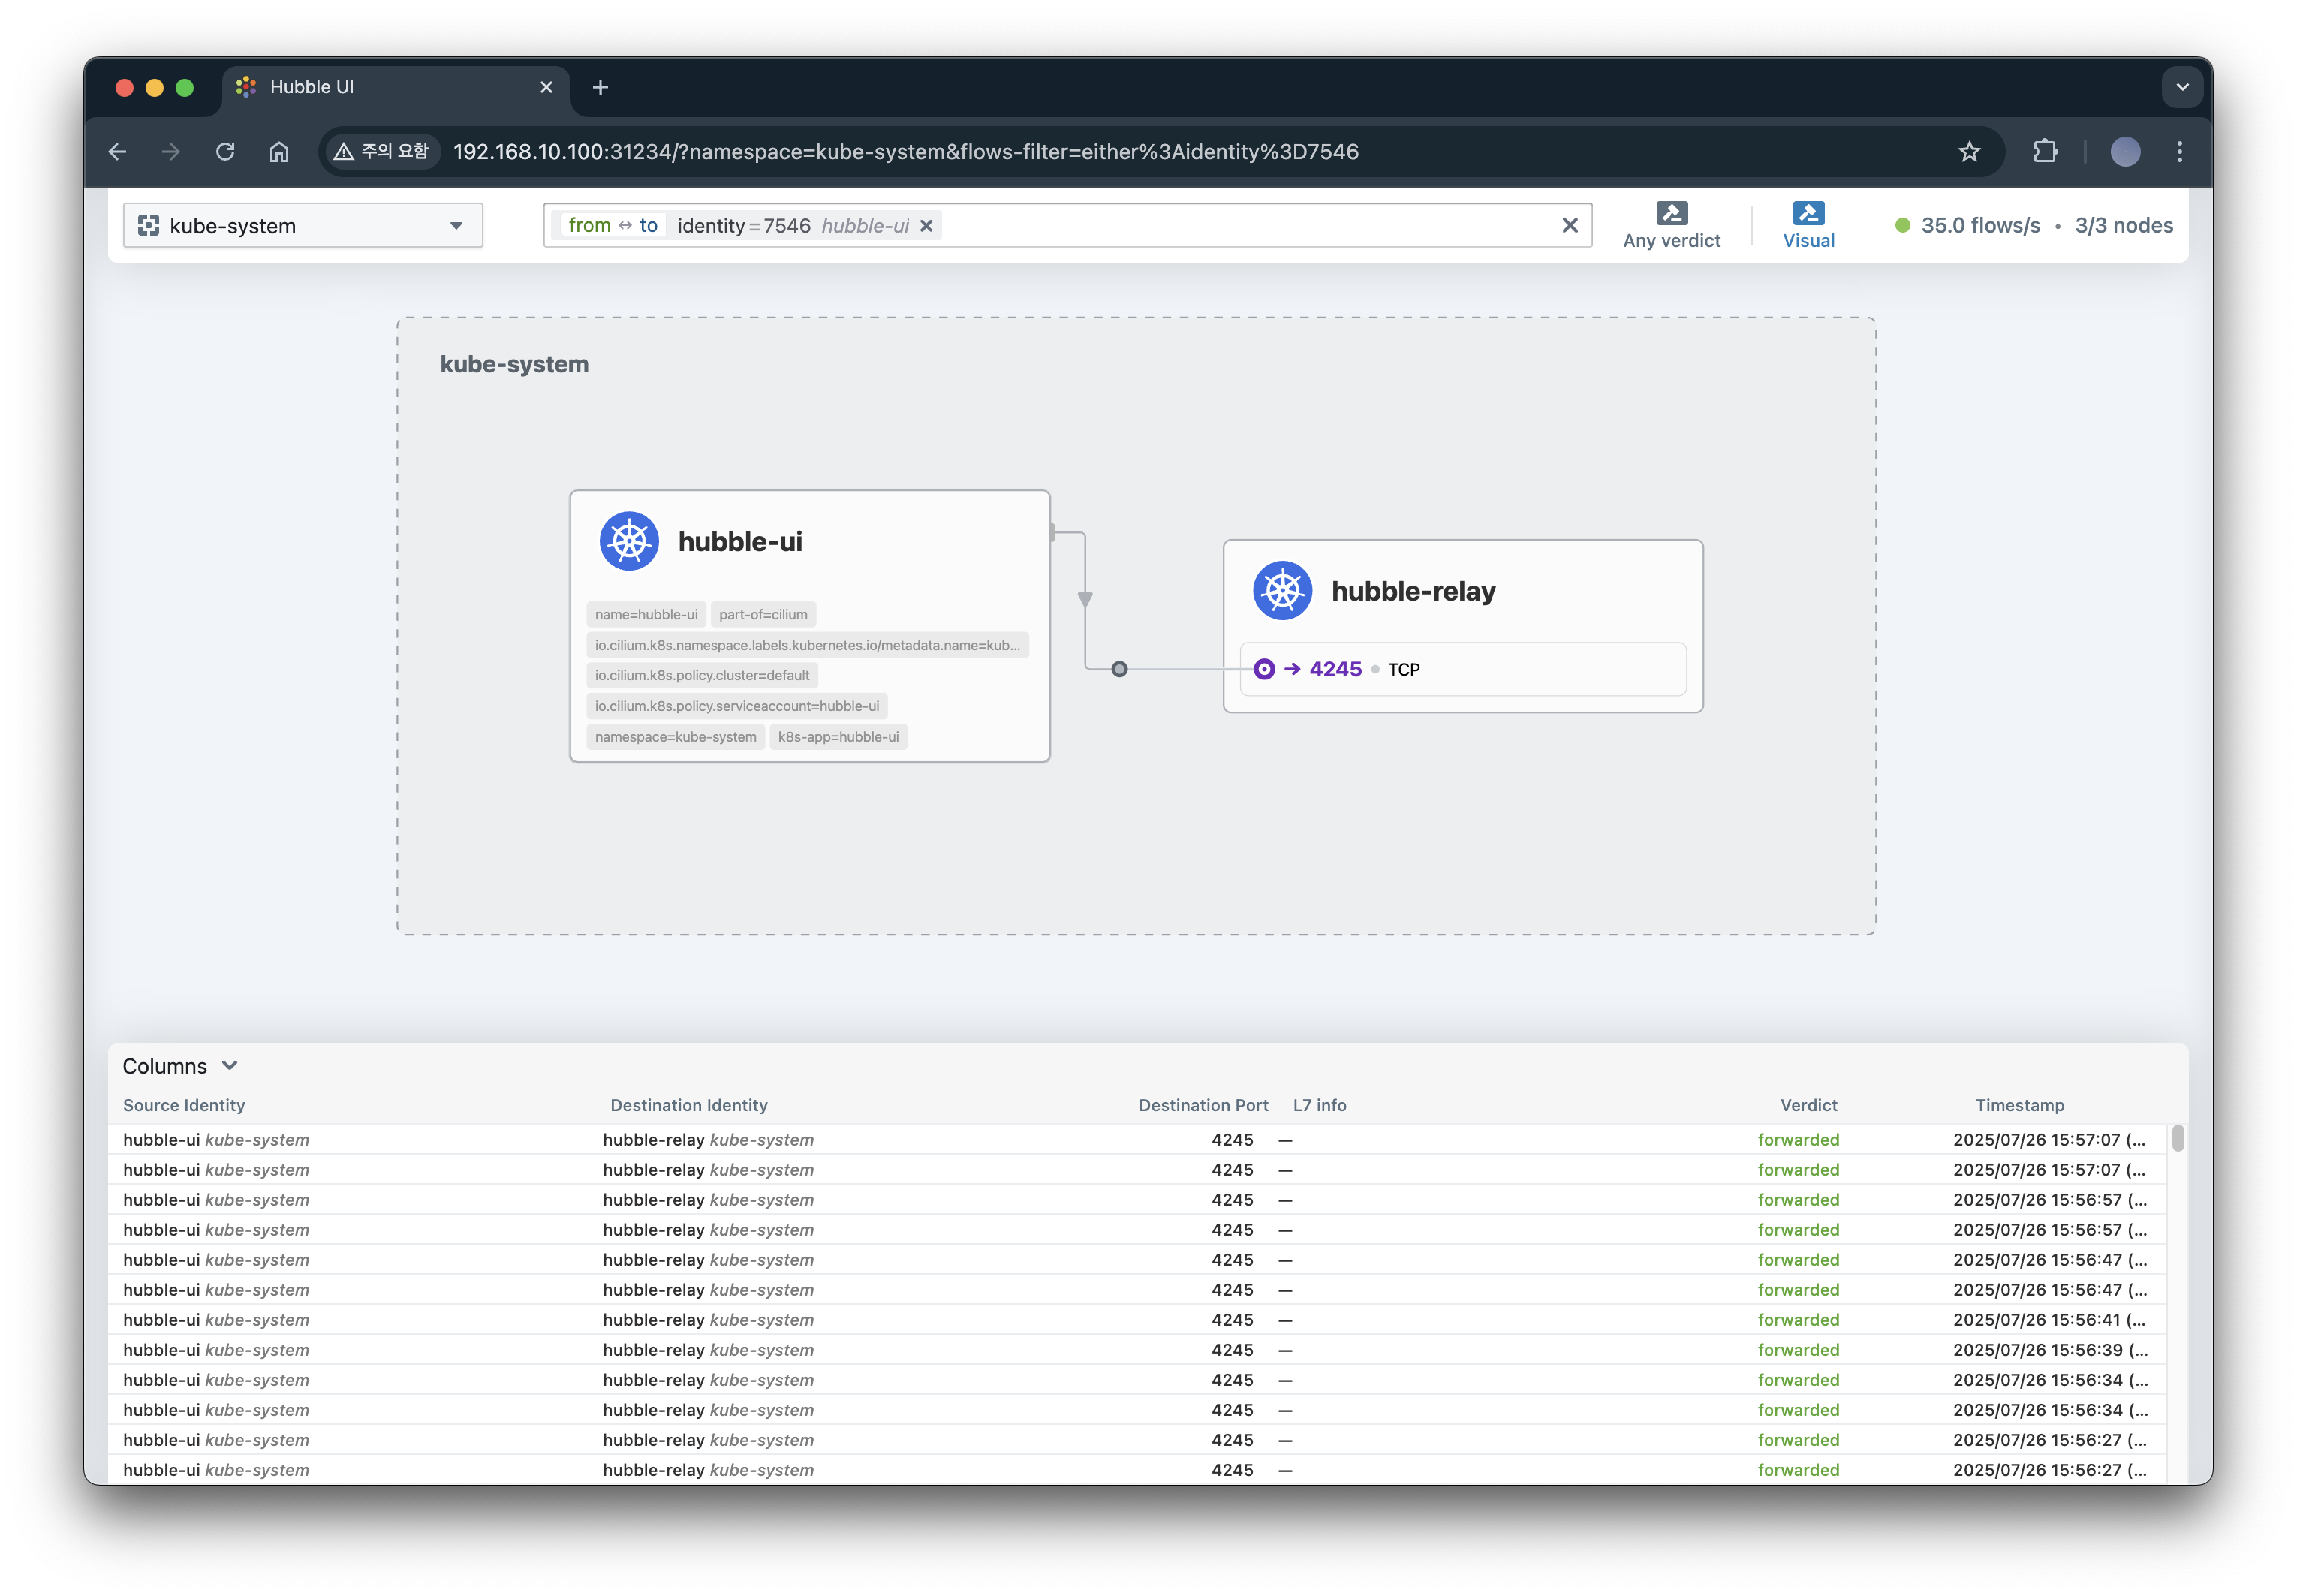This screenshot has height=1596, width=2297.
Task: Open a new browser tab
Action: click(600, 87)
